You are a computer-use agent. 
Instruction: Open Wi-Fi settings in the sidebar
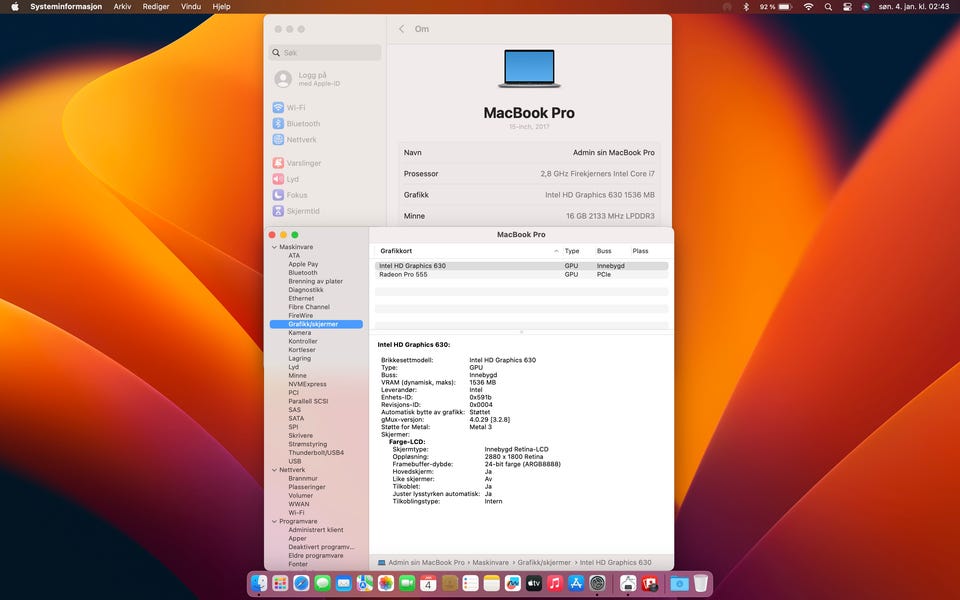point(296,108)
